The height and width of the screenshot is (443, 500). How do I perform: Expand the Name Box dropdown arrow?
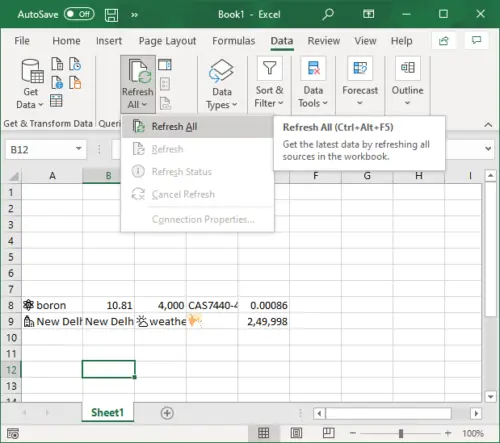point(79,149)
